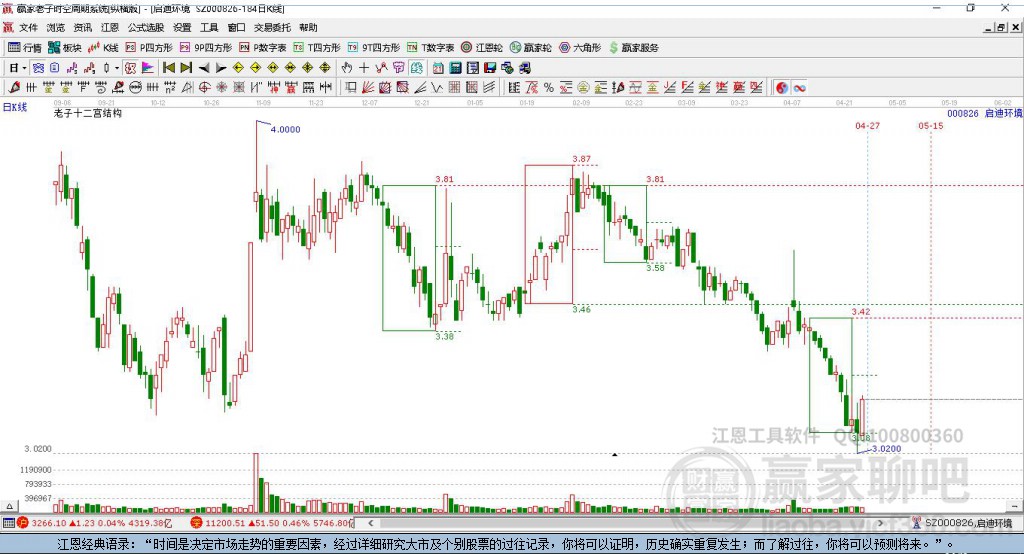Open the 资讯 menu
The image size is (1024, 554).
pyautogui.click(x=82, y=27)
